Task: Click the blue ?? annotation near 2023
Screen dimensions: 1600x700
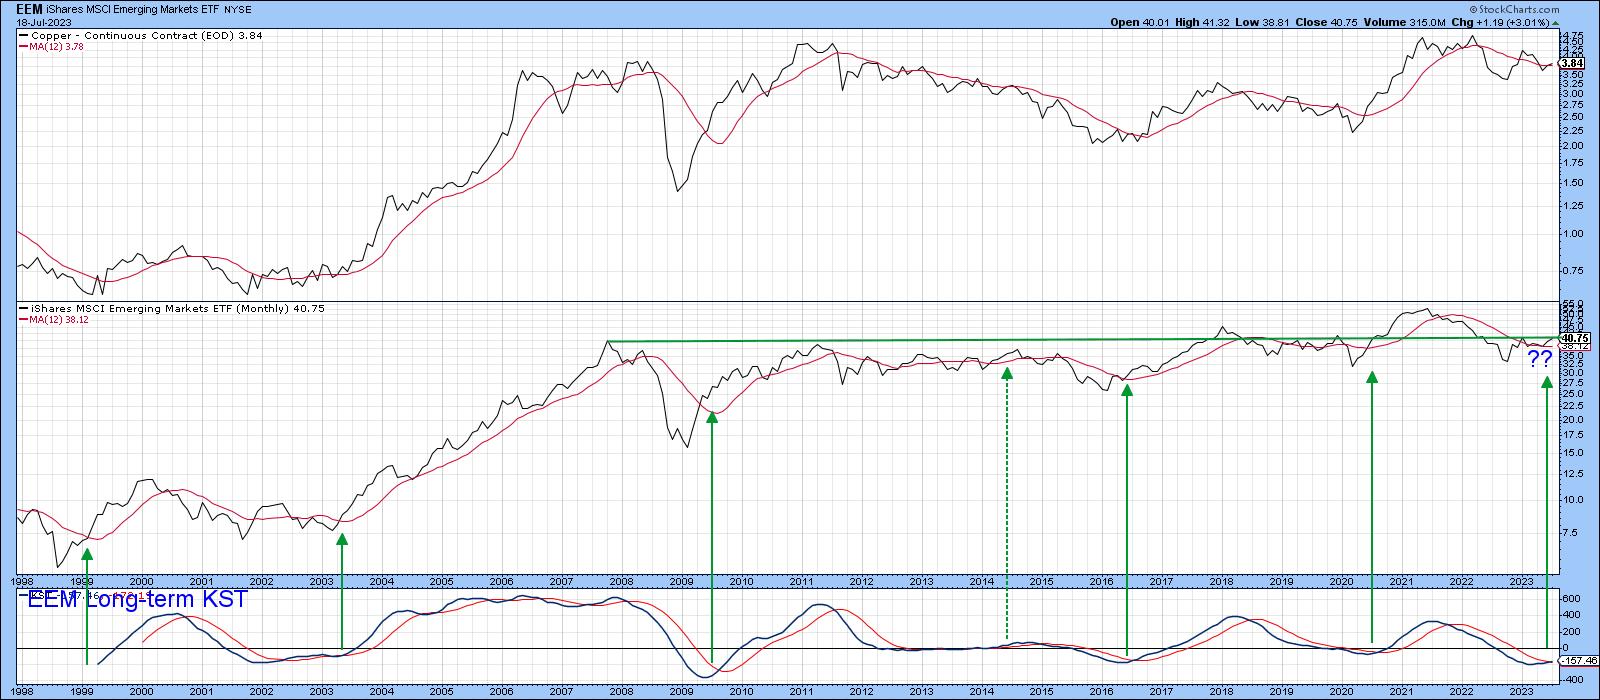Action: pos(1540,360)
